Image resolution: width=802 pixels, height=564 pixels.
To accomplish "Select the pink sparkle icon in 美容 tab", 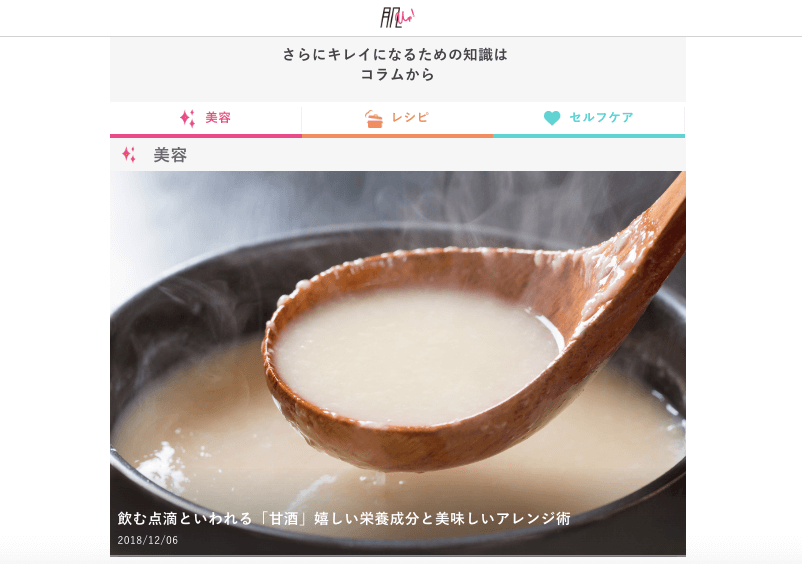I will (x=188, y=118).
